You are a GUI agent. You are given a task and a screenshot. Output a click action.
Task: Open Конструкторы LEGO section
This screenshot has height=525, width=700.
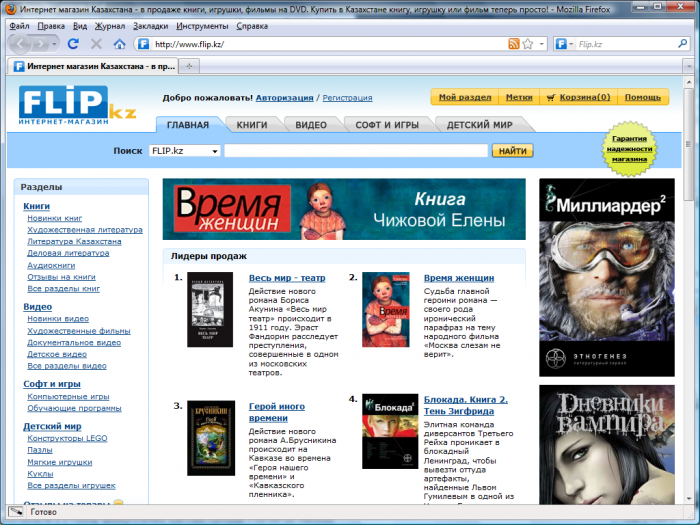coord(67,438)
